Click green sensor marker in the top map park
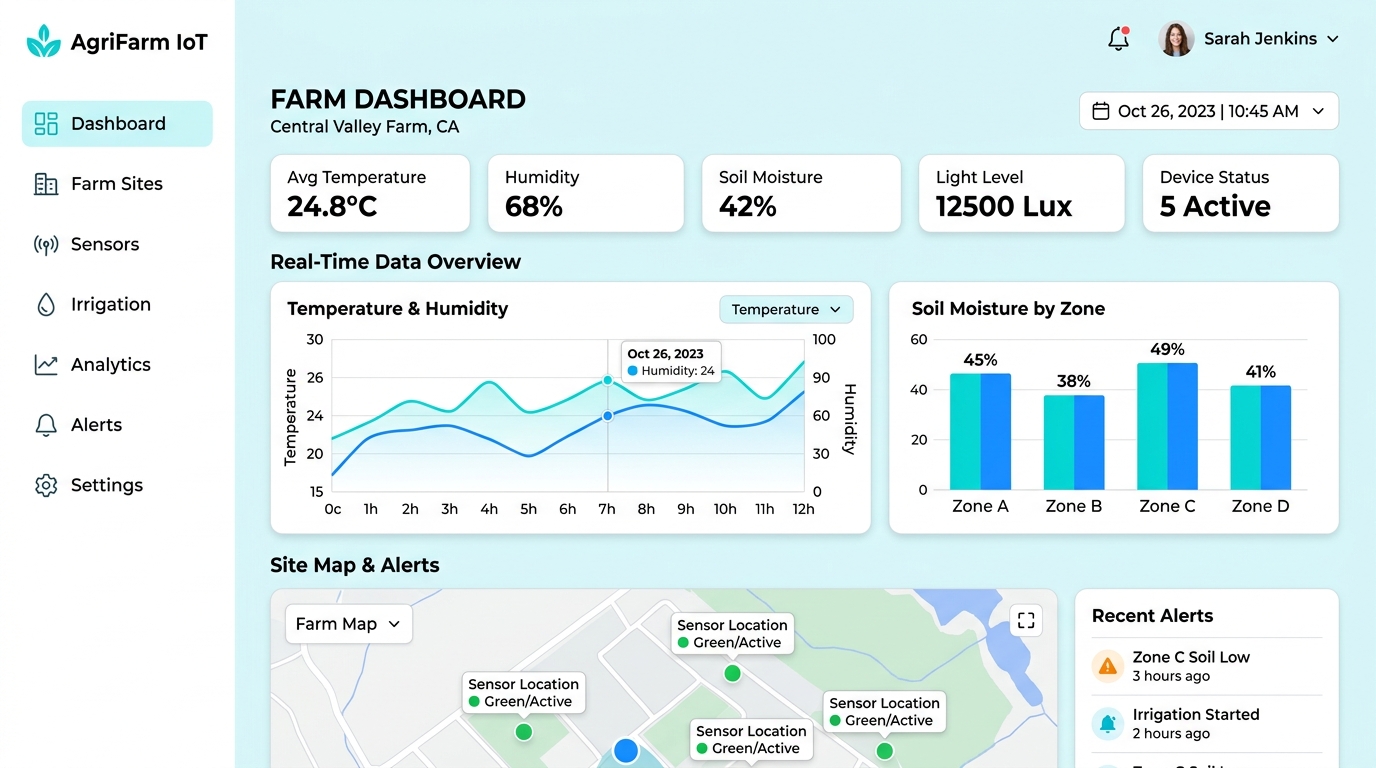Image resolution: width=1376 pixels, height=768 pixels. (732, 673)
